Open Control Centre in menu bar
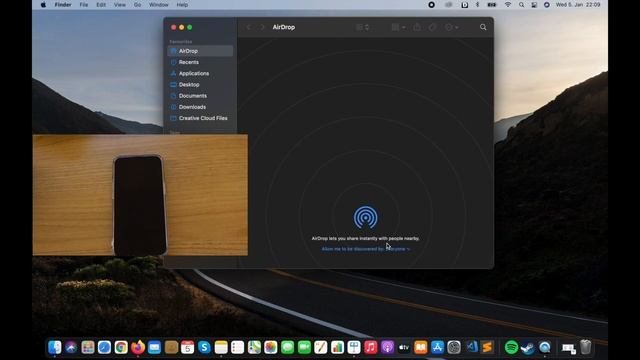The image size is (640, 360). pos(534,5)
